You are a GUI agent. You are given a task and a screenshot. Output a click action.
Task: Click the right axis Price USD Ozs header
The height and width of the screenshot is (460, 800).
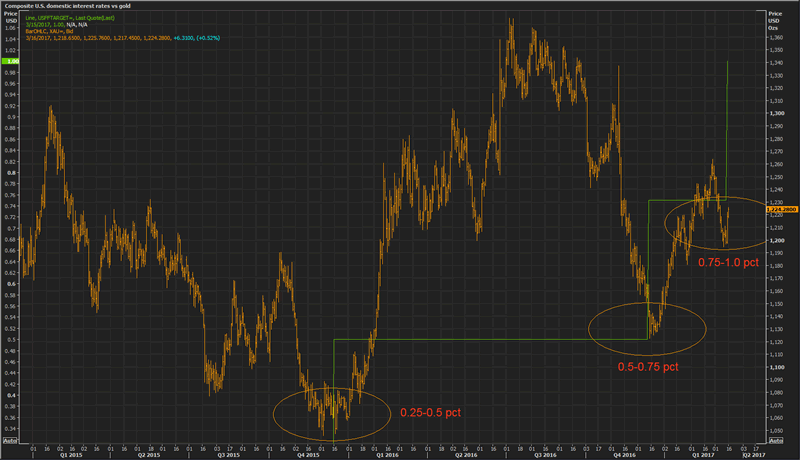click(x=774, y=20)
